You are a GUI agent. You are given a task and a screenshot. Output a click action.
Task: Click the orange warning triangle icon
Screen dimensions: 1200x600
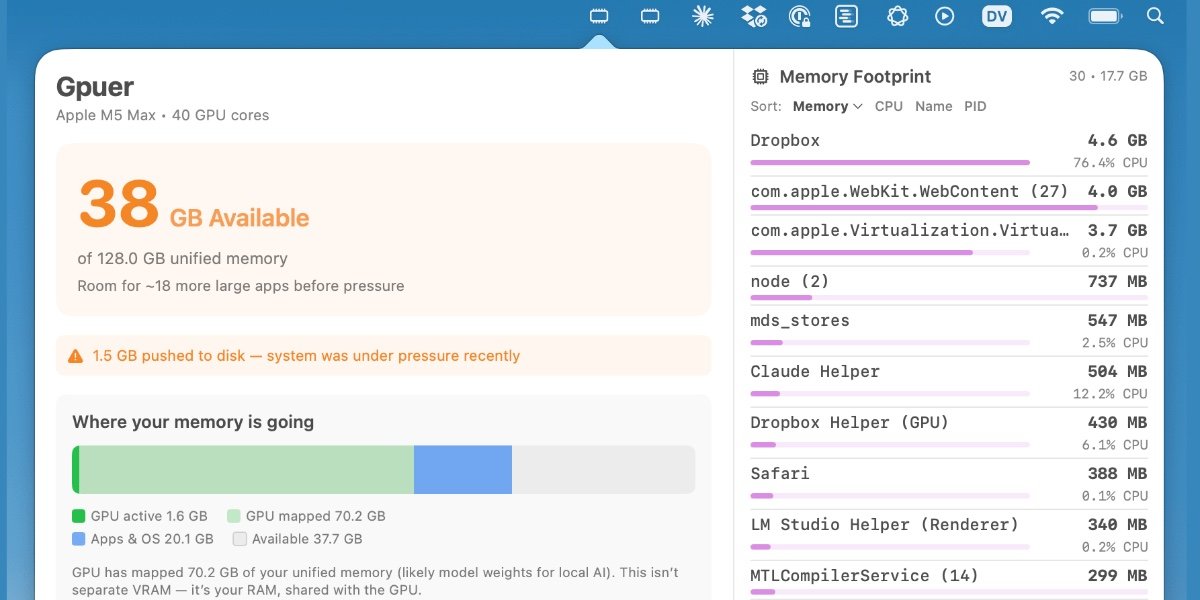[75, 356]
